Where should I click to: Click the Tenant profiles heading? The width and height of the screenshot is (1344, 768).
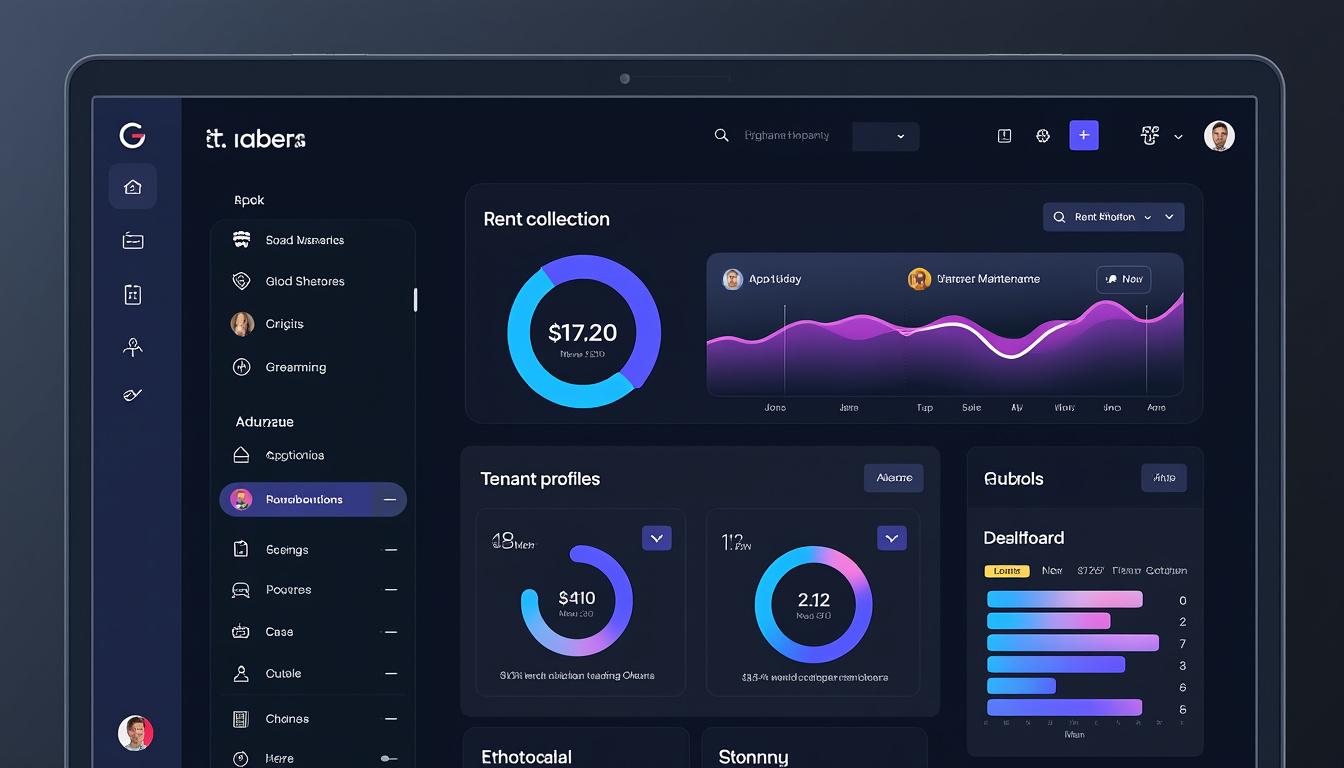pyautogui.click(x=540, y=479)
